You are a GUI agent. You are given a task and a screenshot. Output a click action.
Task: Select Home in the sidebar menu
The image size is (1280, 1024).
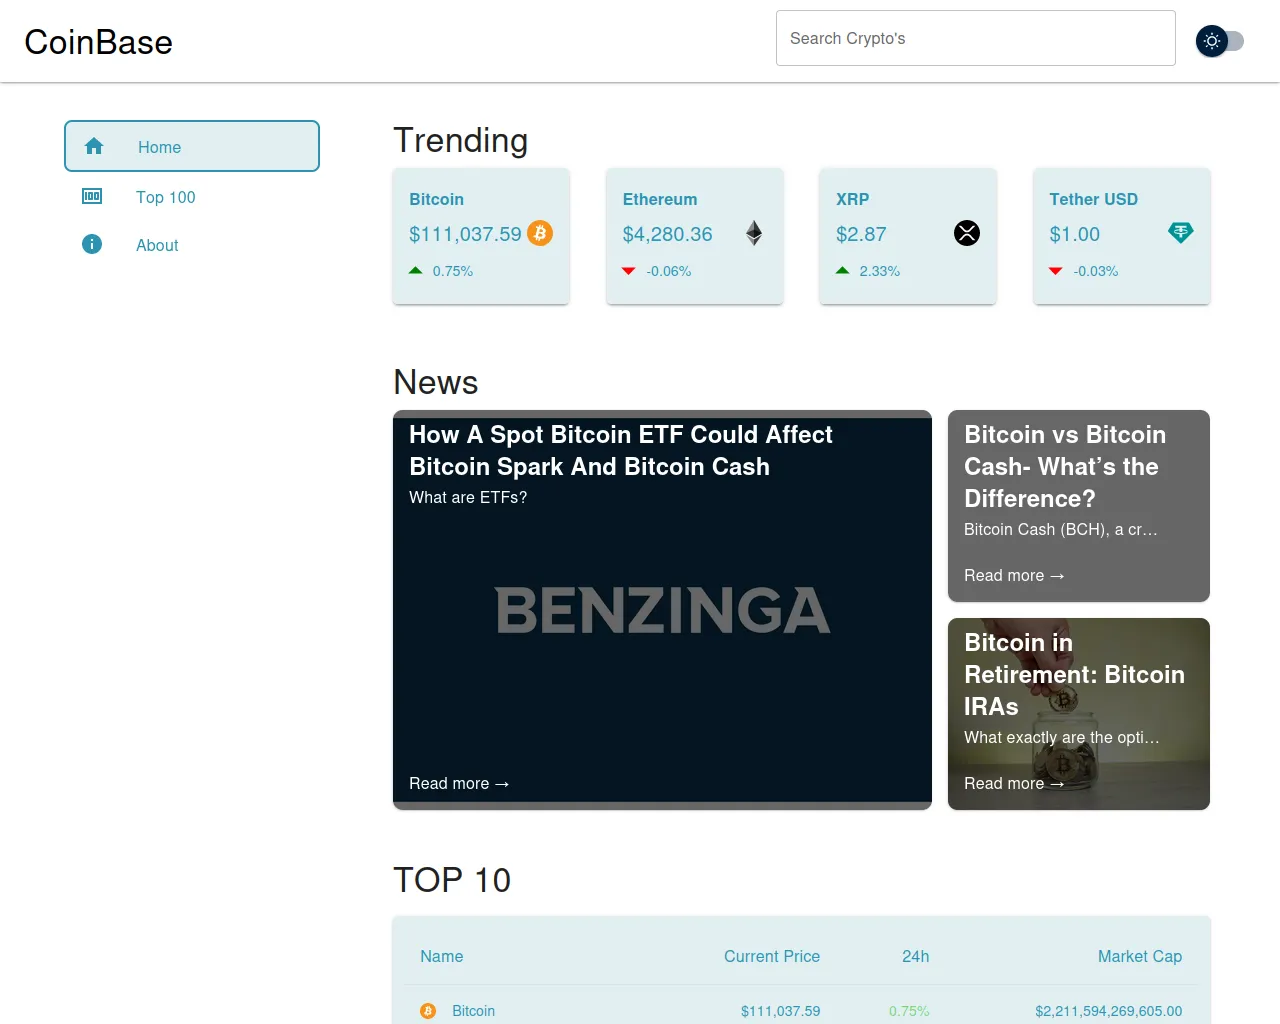tap(192, 146)
